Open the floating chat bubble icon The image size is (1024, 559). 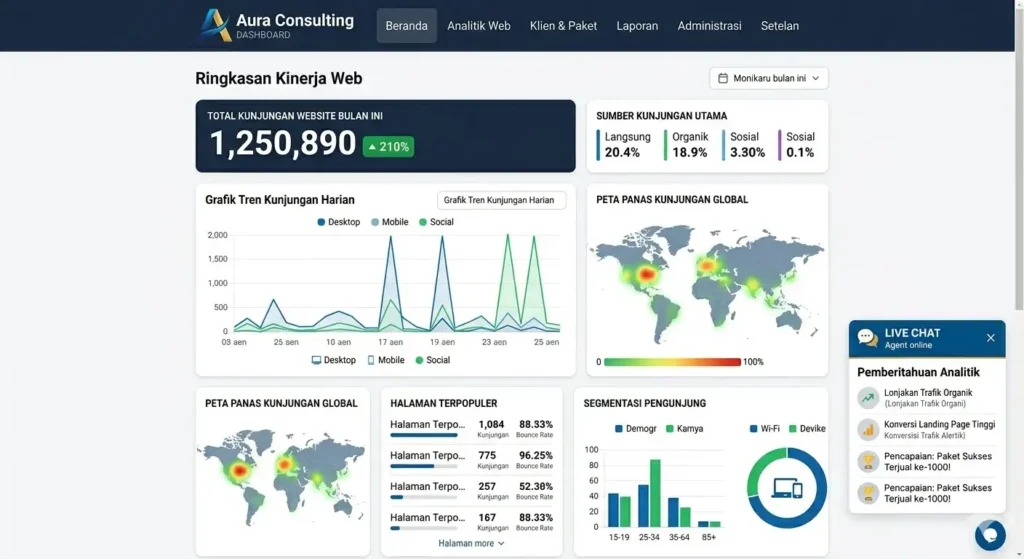coord(990,535)
